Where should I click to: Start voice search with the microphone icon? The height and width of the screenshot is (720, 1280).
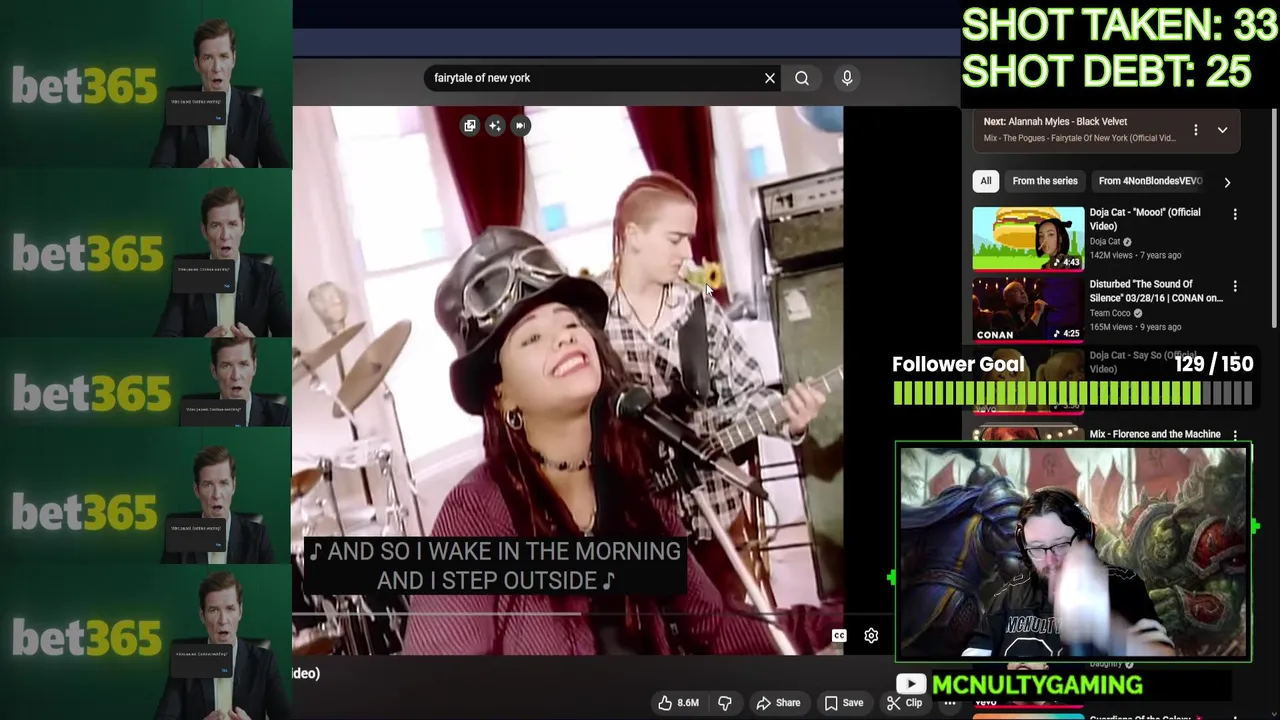847,78
